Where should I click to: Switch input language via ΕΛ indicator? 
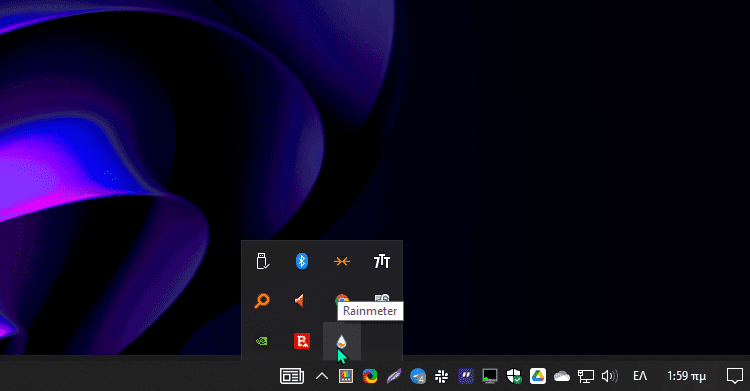[x=640, y=376]
